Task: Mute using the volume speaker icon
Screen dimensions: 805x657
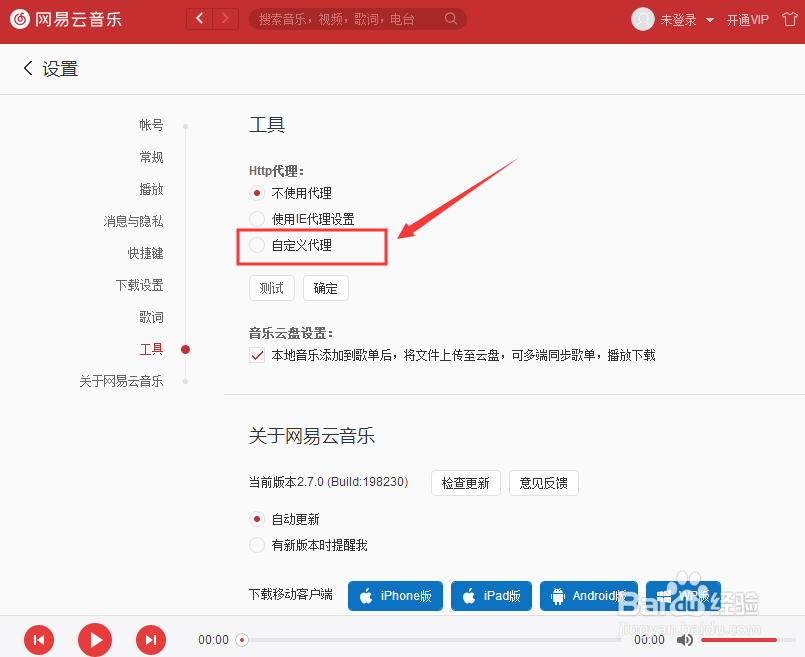Action: (x=684, y=640)
